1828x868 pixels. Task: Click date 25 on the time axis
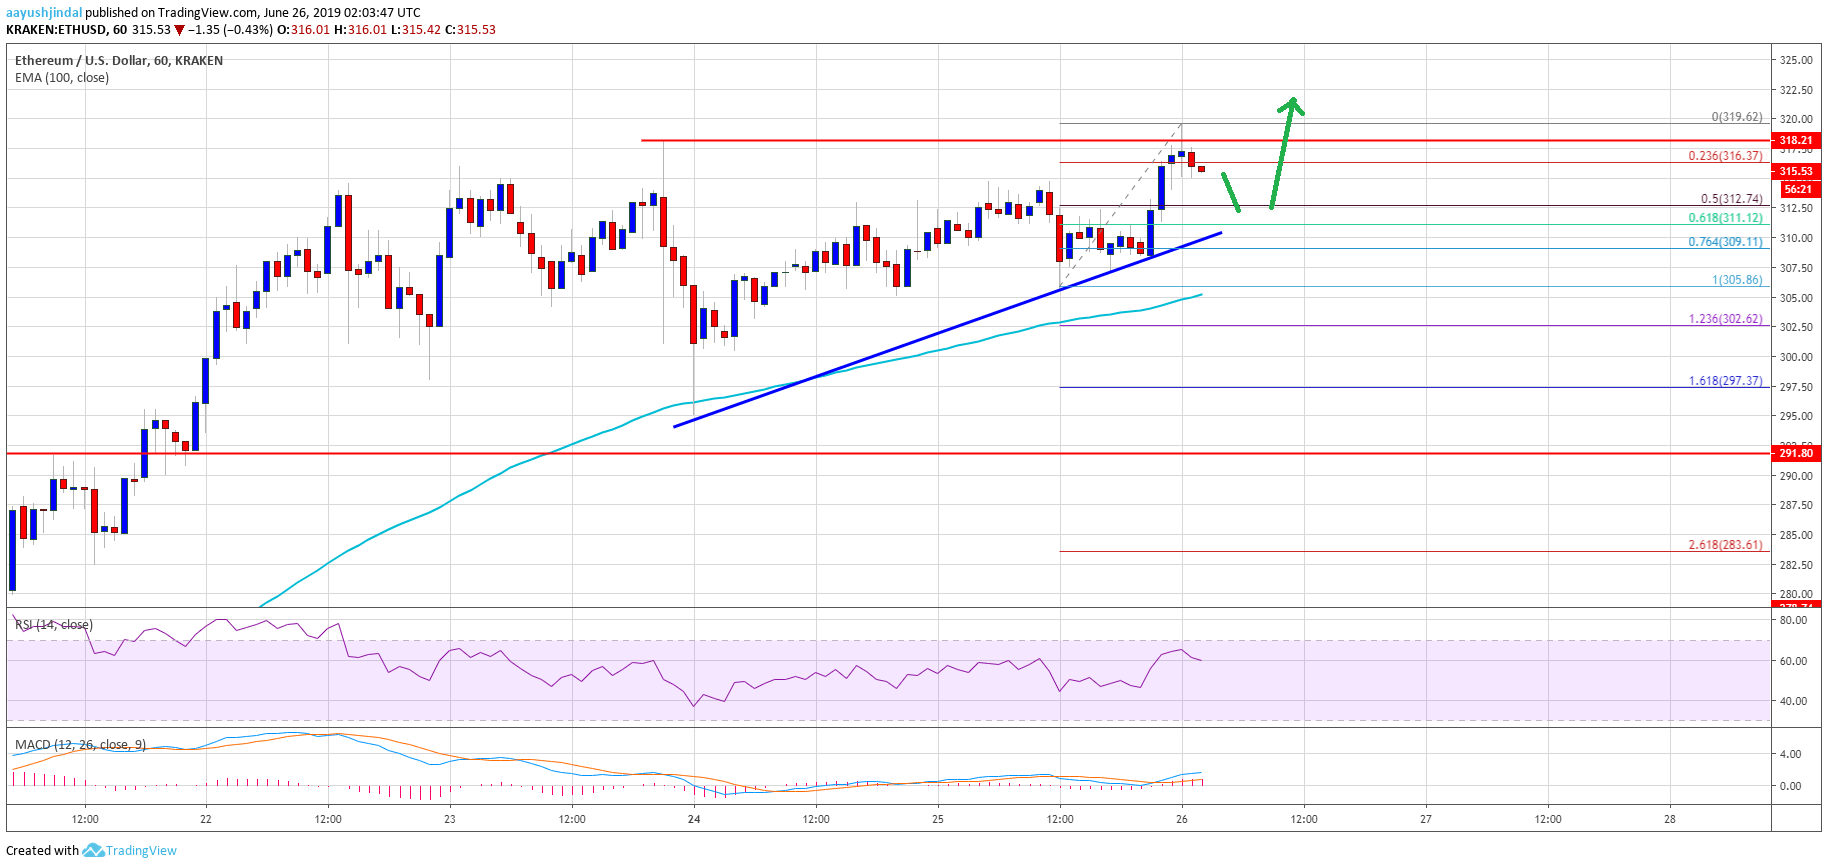[938, 819]
